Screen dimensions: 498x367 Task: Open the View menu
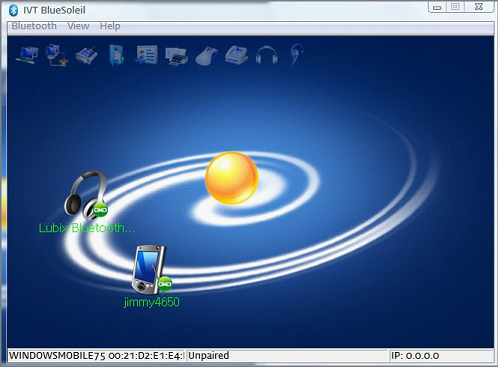click(x=78, y=26)
